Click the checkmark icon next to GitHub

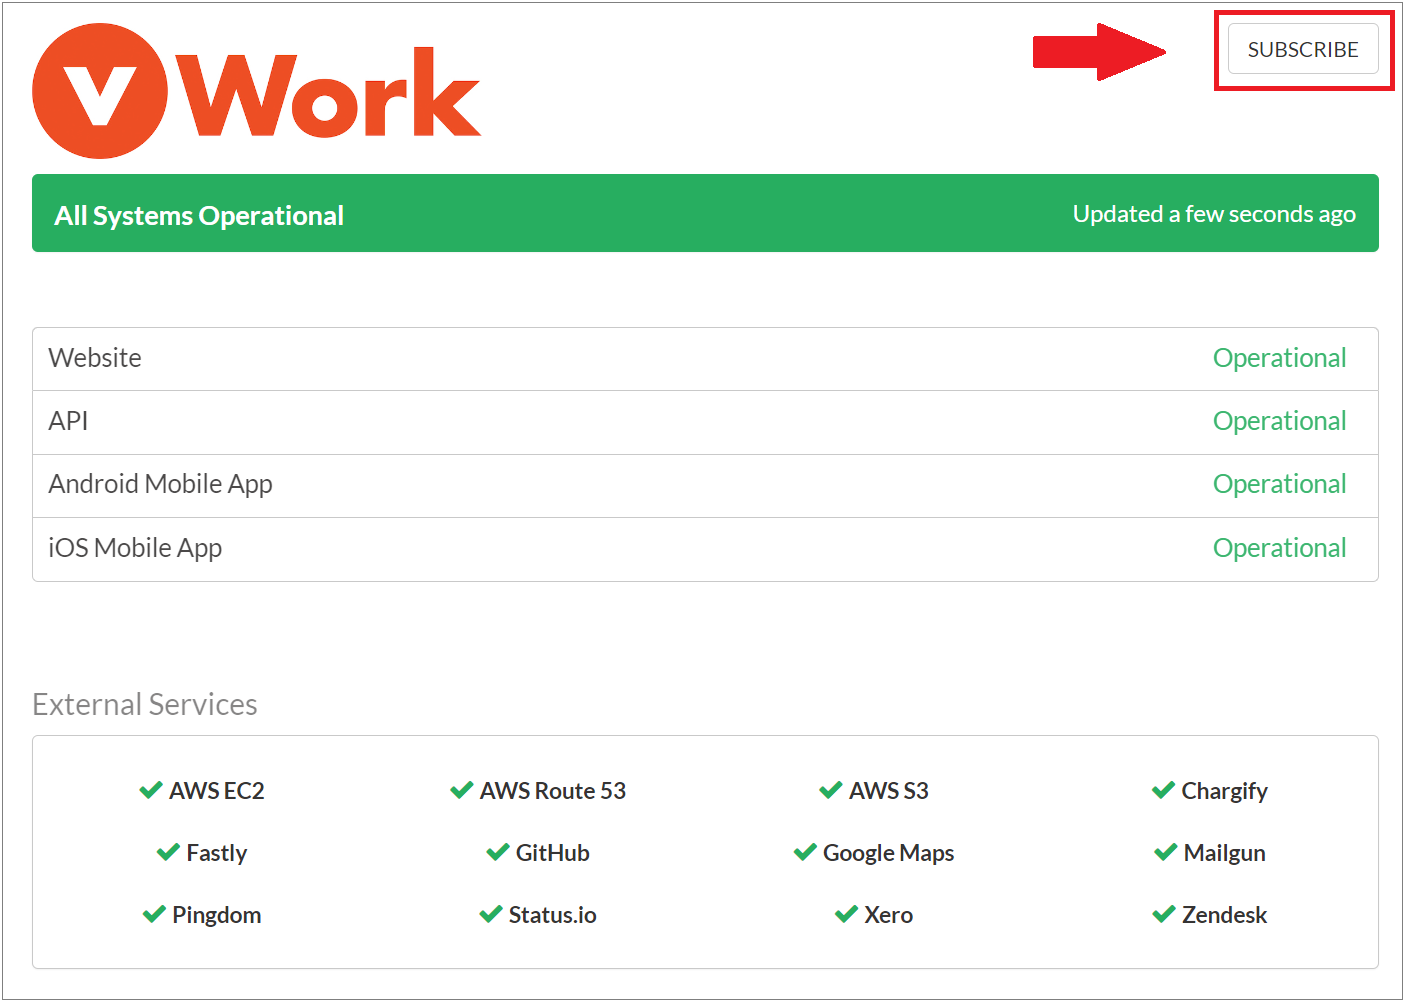tap(498, 852)
